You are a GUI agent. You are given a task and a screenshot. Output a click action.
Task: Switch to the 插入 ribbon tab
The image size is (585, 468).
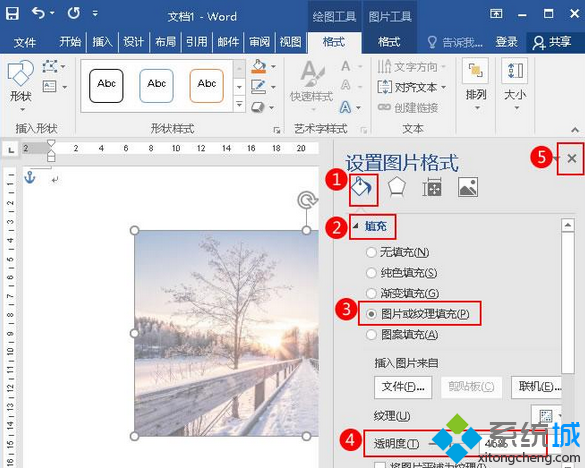pyautogui.click(x=102, y=42)
